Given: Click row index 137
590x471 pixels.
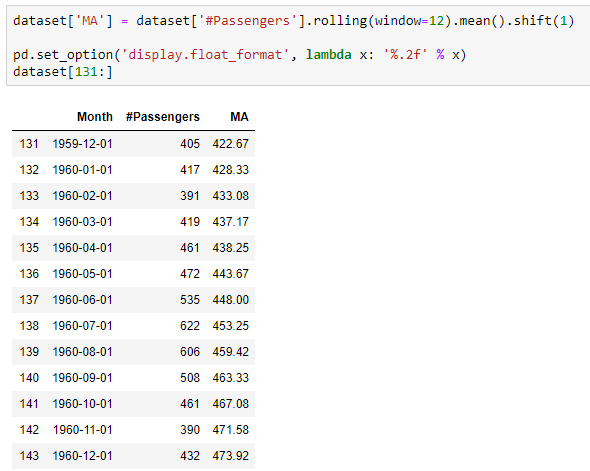Looking at the screenshot, I should (29, 299).
